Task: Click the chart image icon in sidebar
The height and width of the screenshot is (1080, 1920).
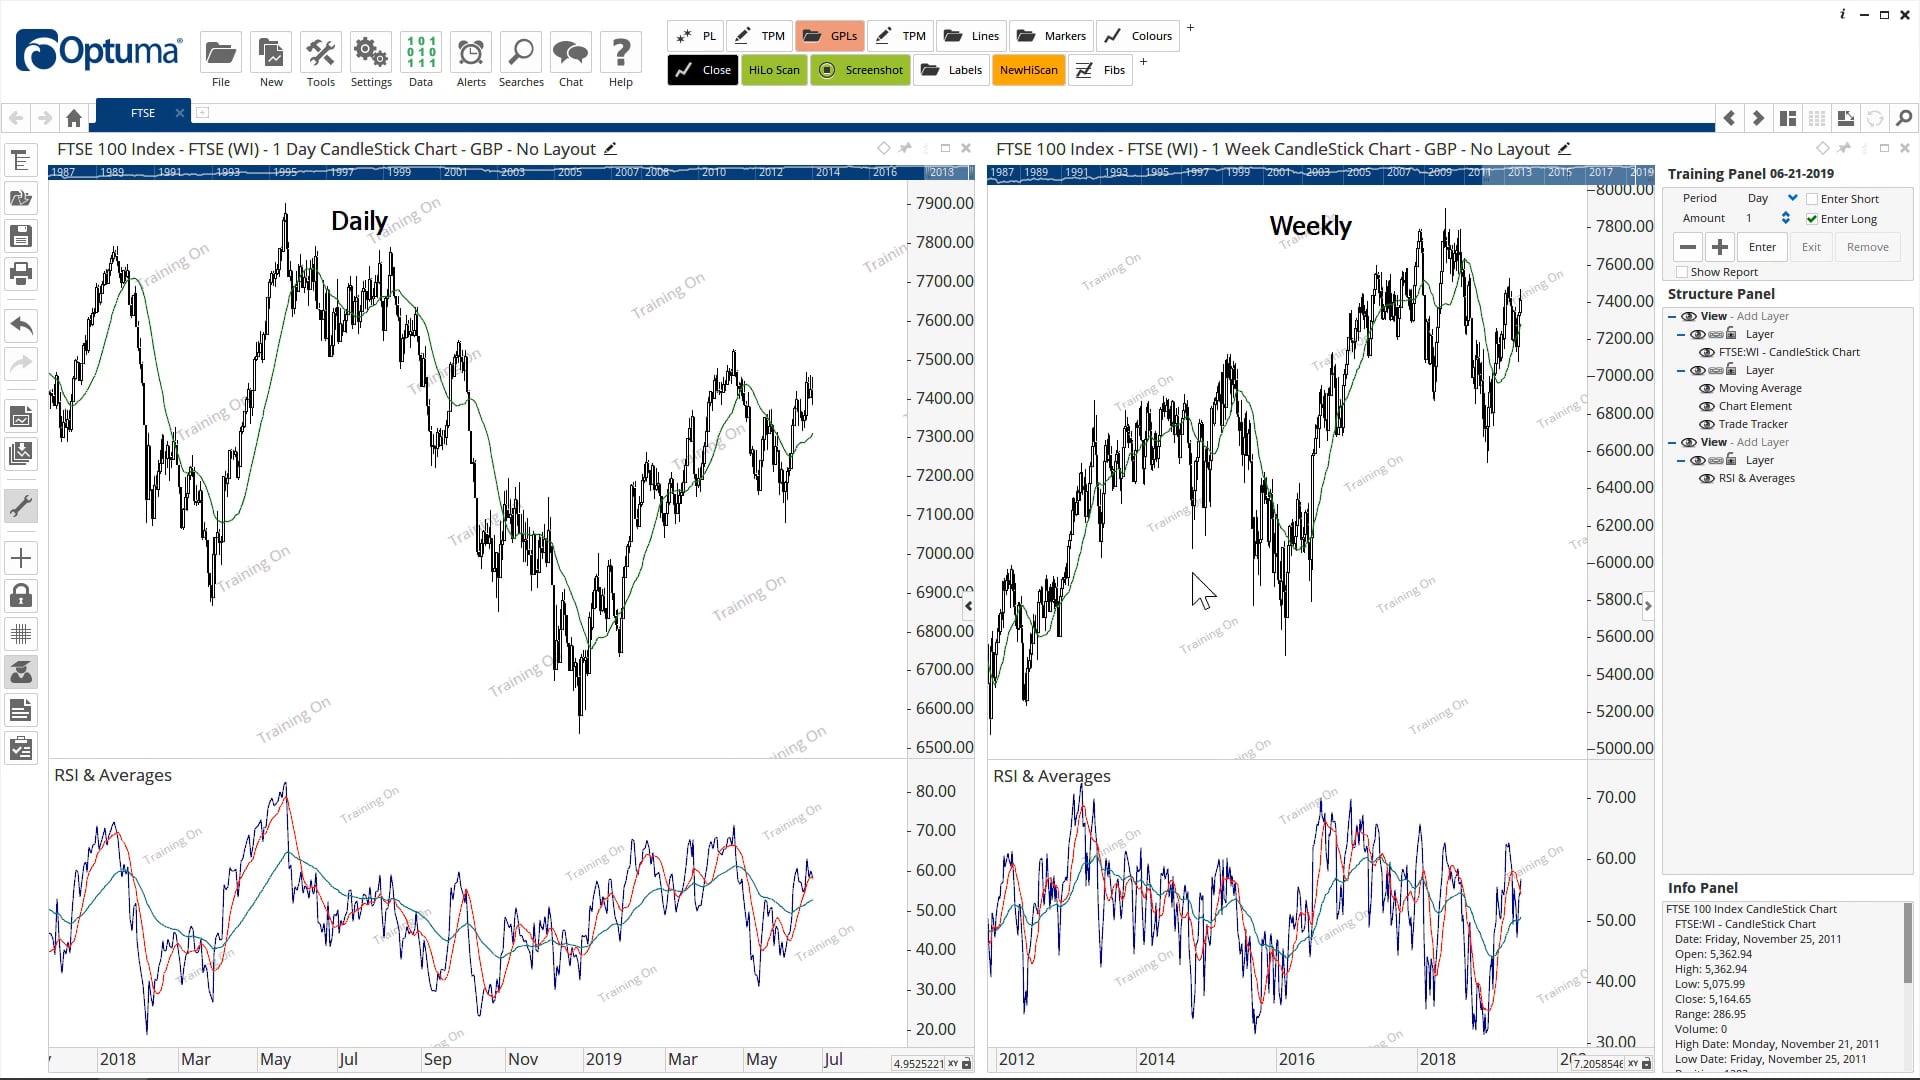Action: pyautogui.click(x=21, y=416)
